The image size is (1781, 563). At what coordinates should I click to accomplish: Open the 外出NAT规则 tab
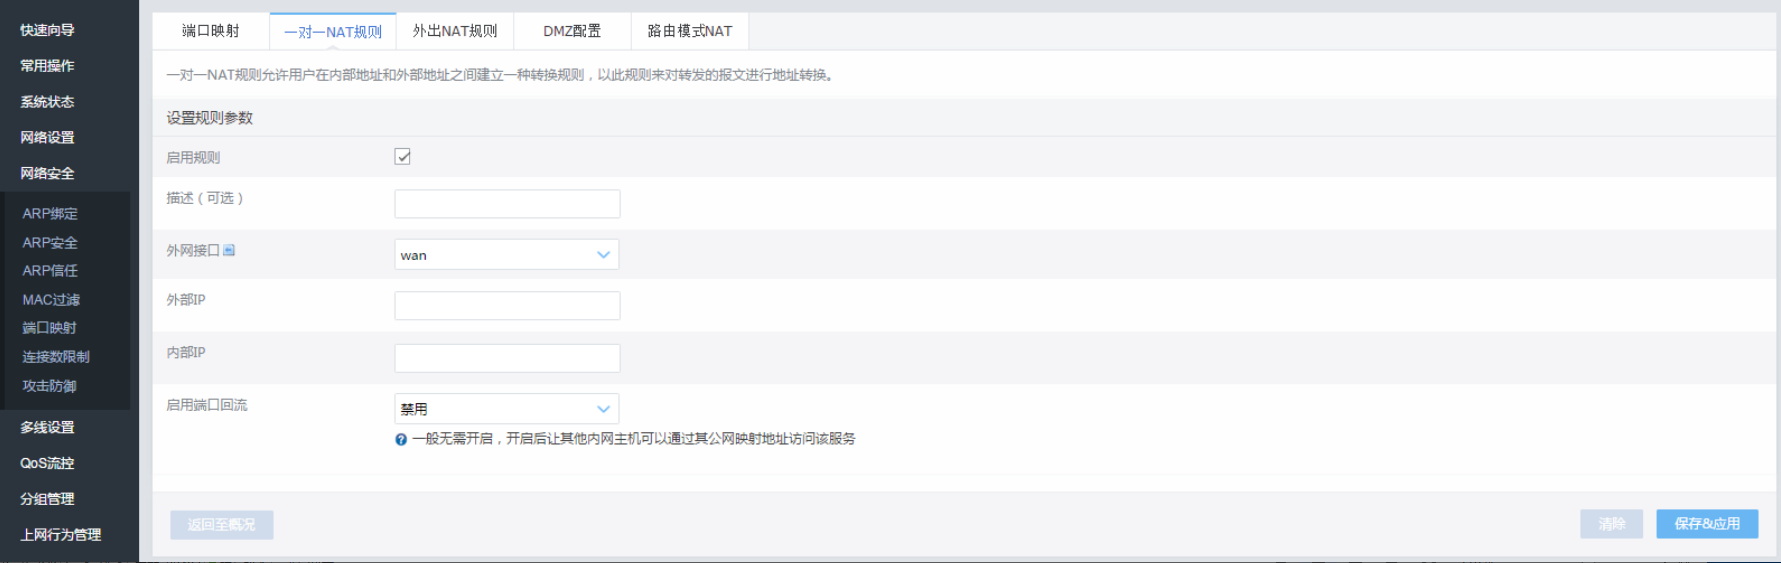[455, 31]
